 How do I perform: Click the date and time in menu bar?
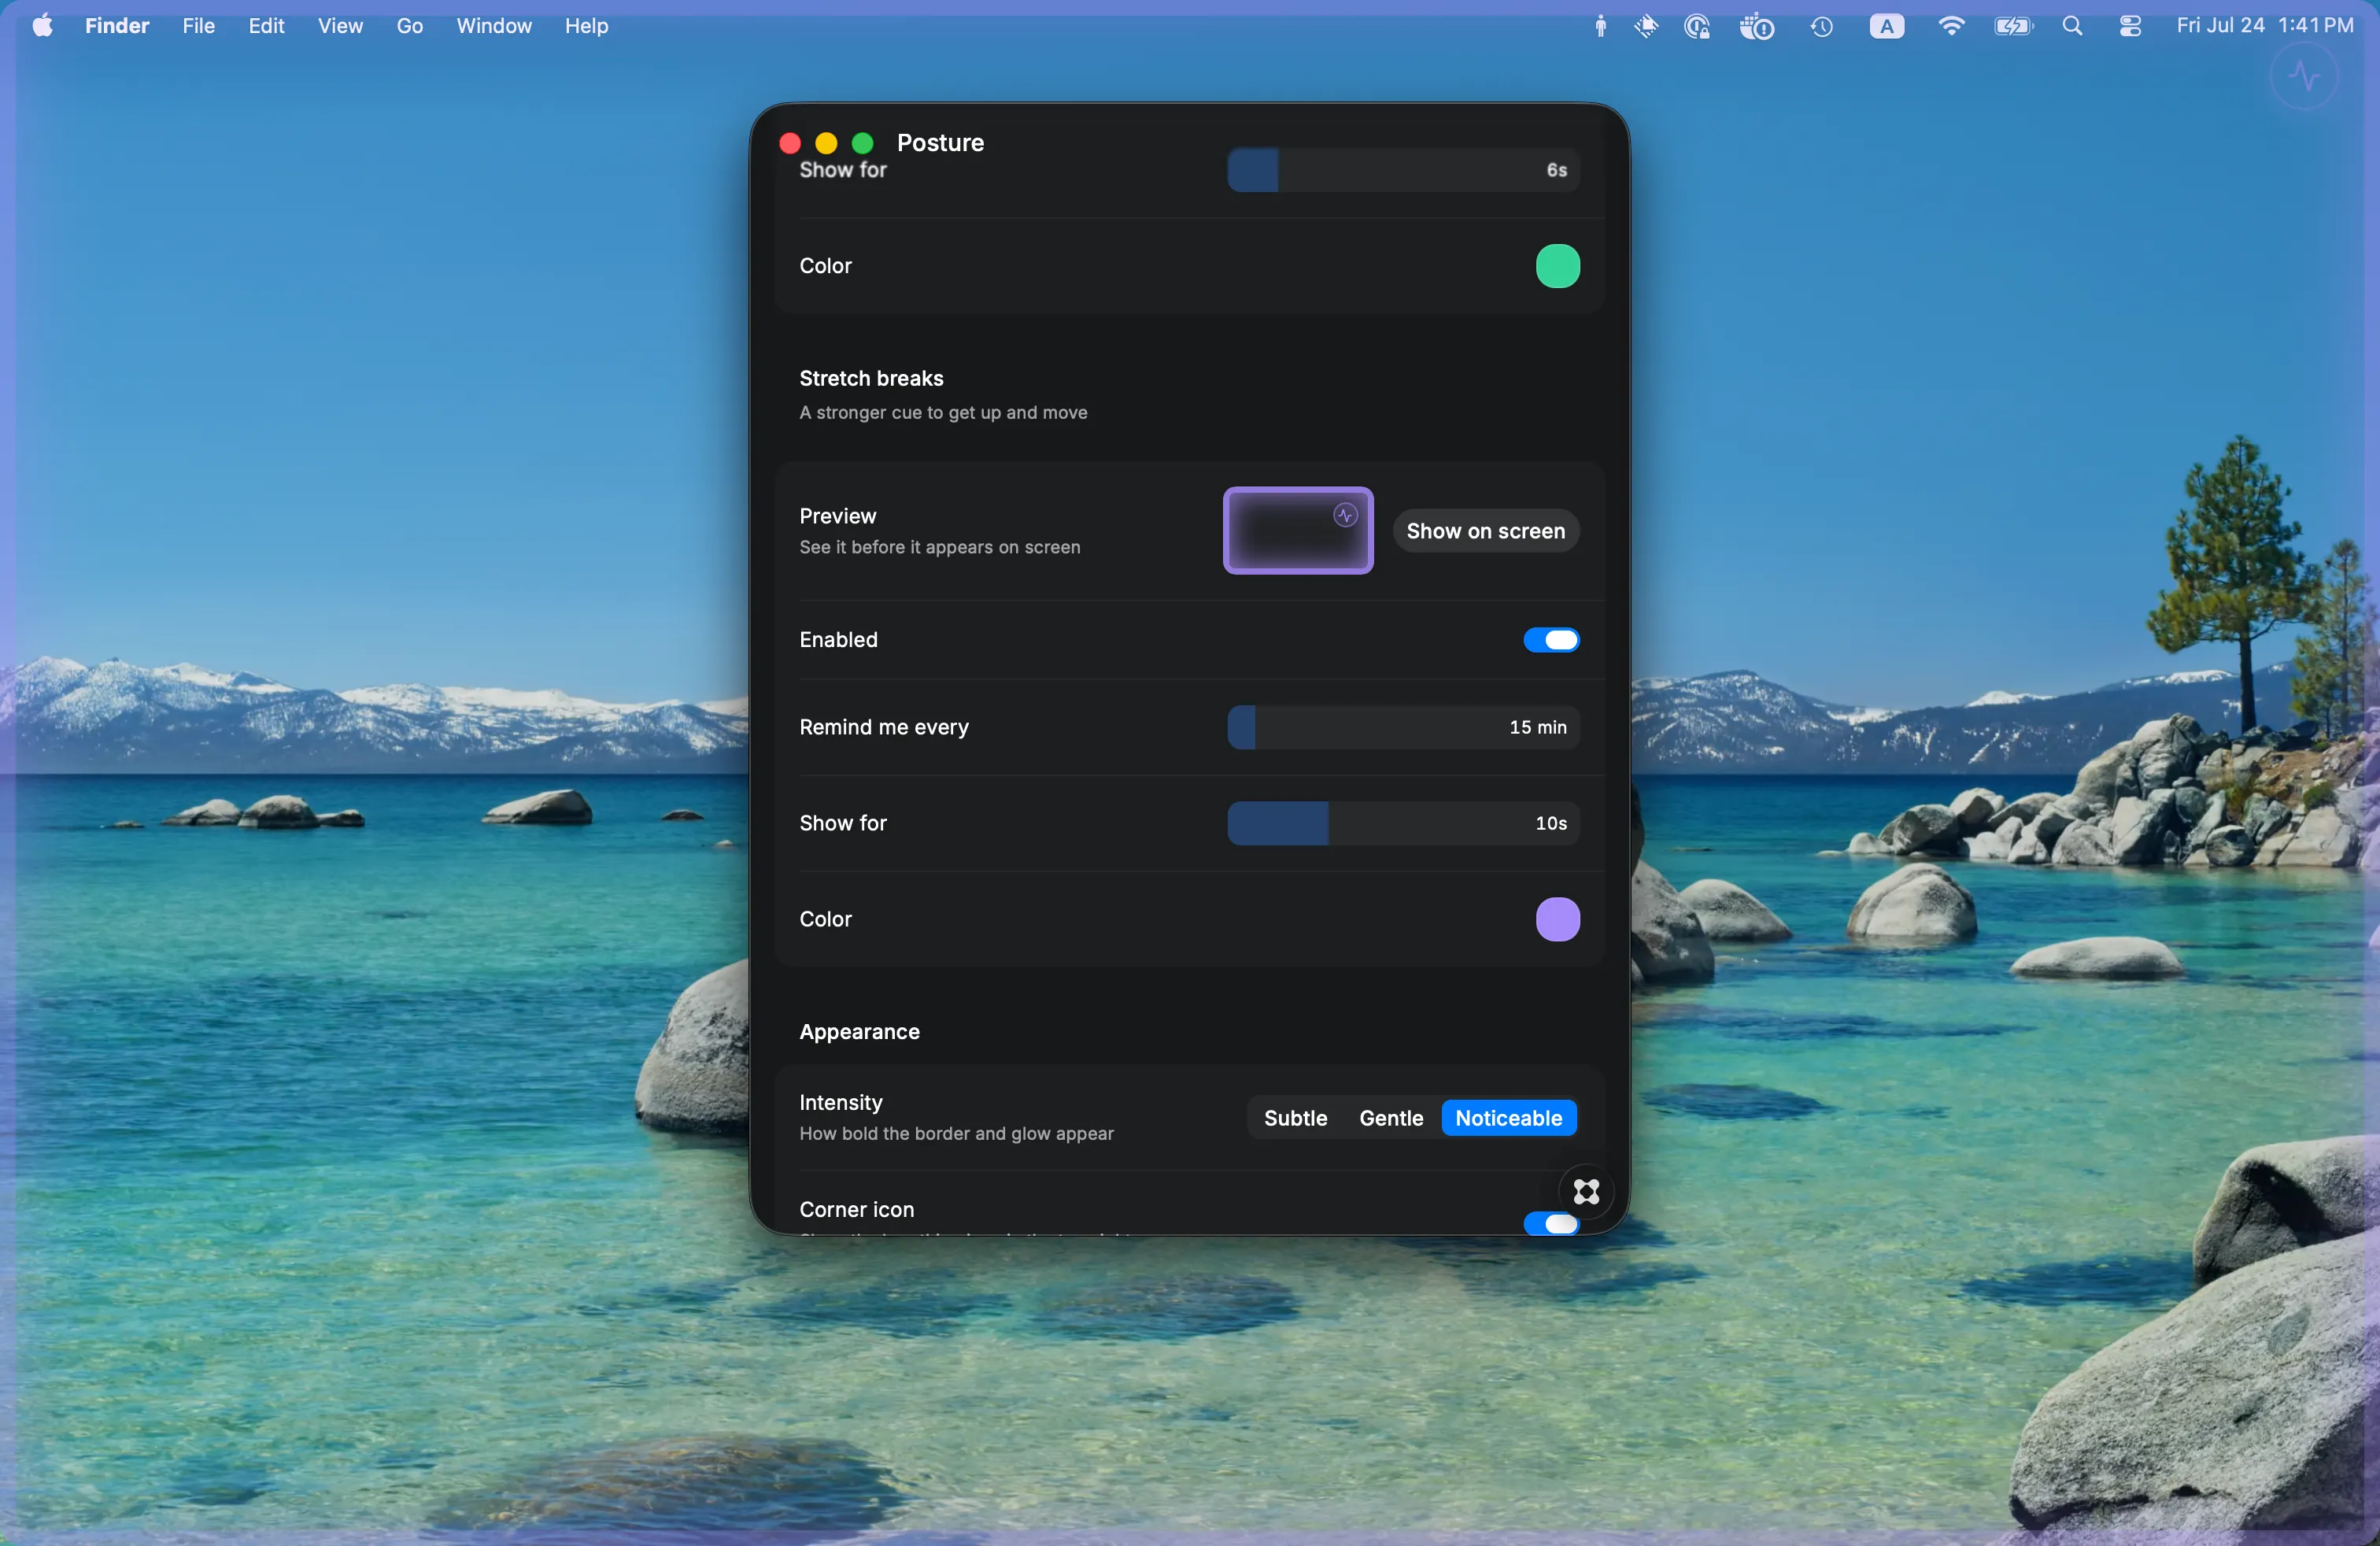point(2265,26)
